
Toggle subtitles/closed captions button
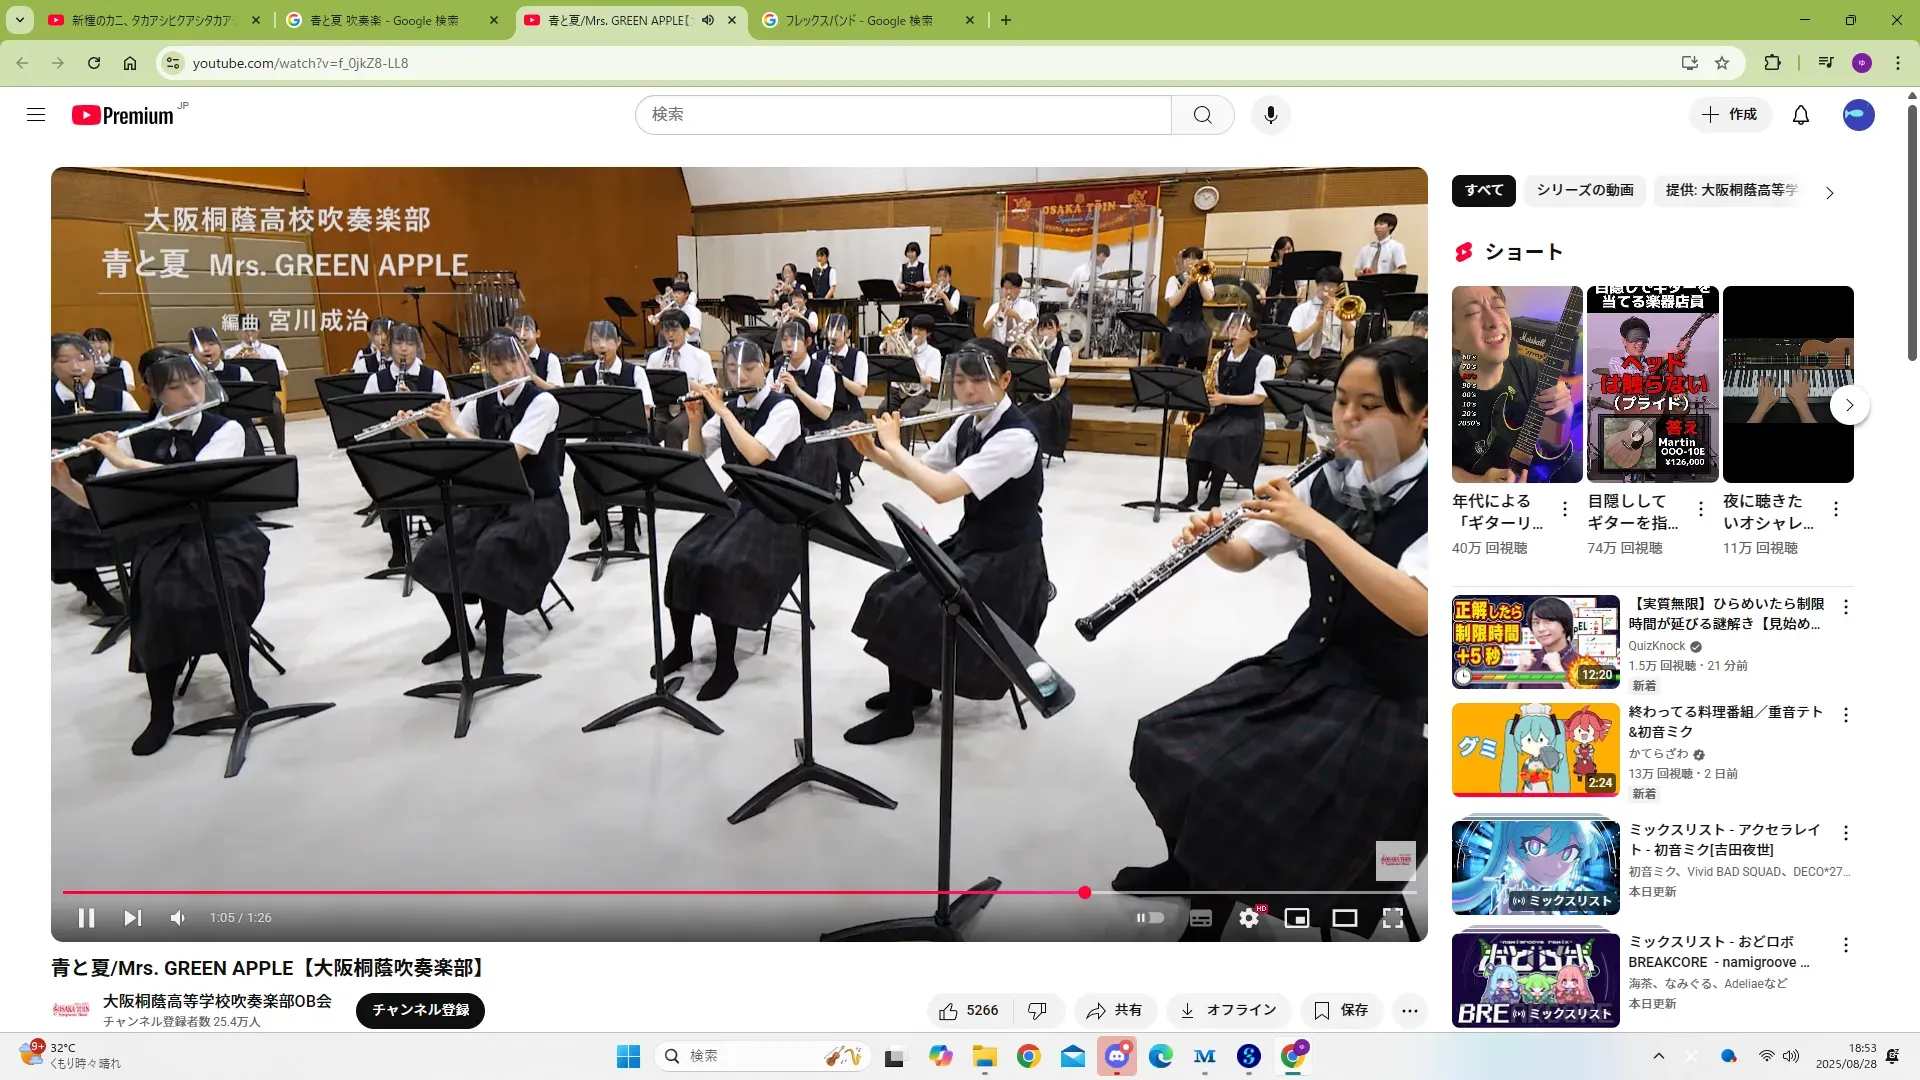click(x=1201, y=918)
